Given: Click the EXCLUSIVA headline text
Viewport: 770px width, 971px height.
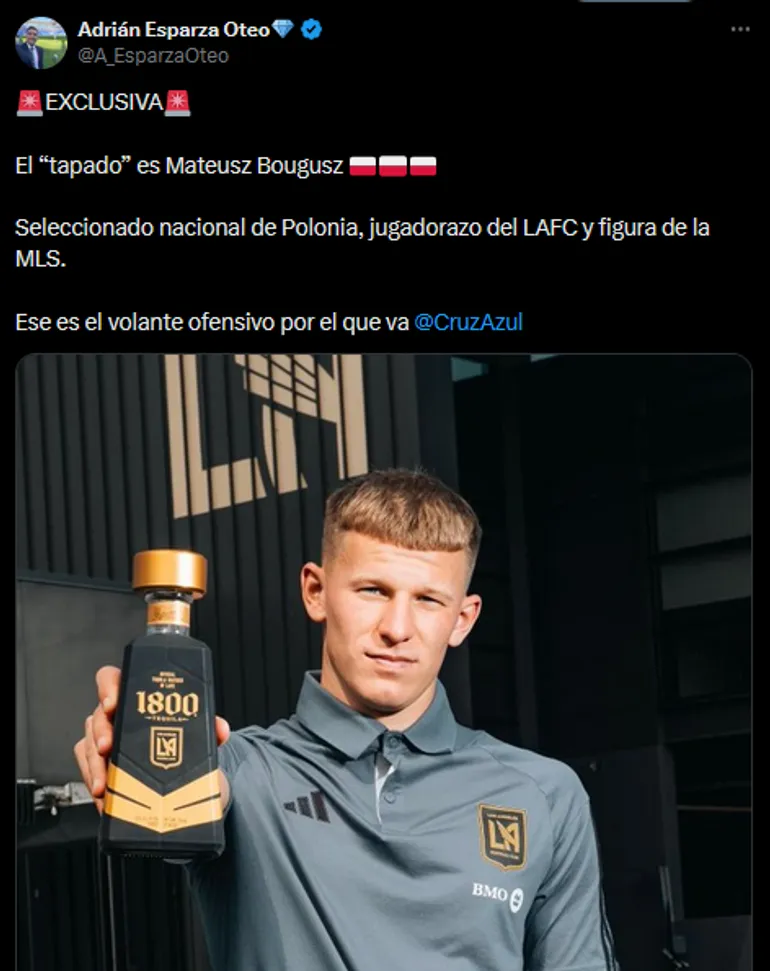Looking at the screenshot, I should pyautogui.click(x=103, y=102).
